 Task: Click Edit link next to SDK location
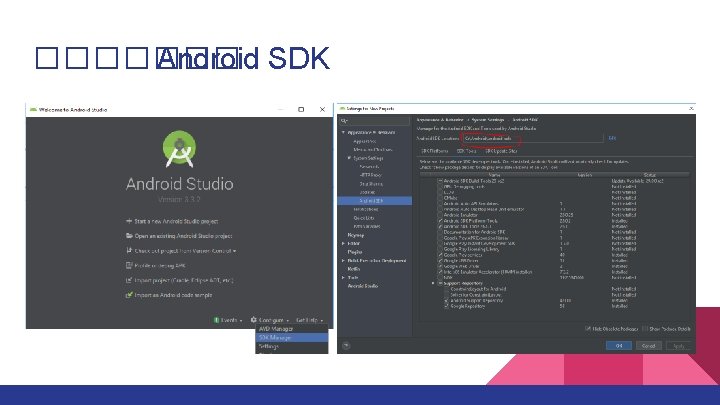click(612, 138)
